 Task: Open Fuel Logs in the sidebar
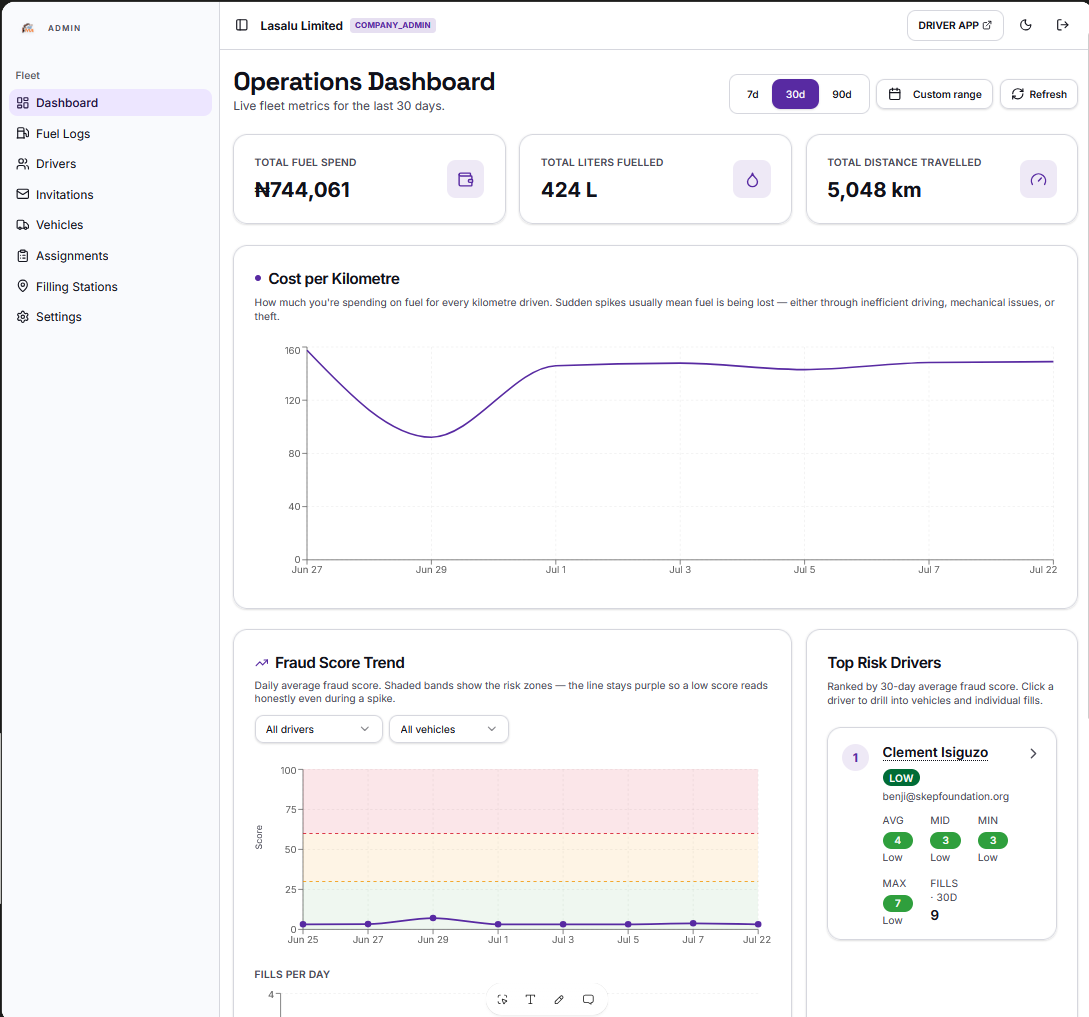[110, 133]
